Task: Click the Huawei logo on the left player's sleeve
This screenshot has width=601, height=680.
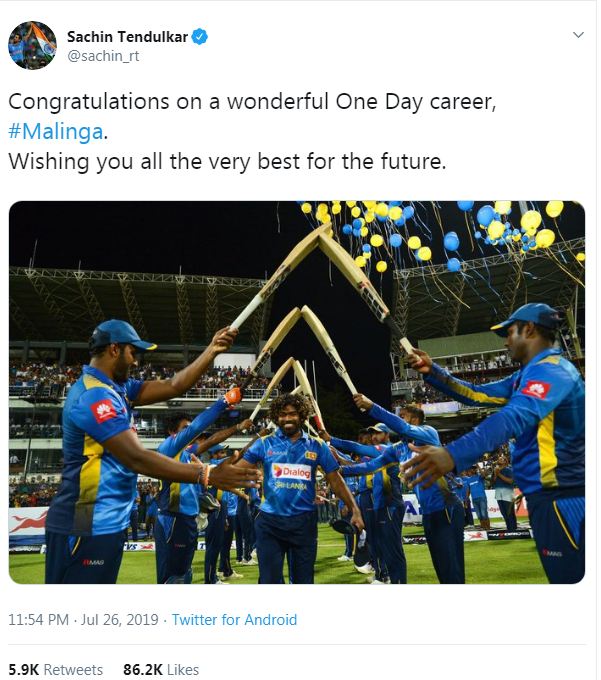Action: click(103, 410)
